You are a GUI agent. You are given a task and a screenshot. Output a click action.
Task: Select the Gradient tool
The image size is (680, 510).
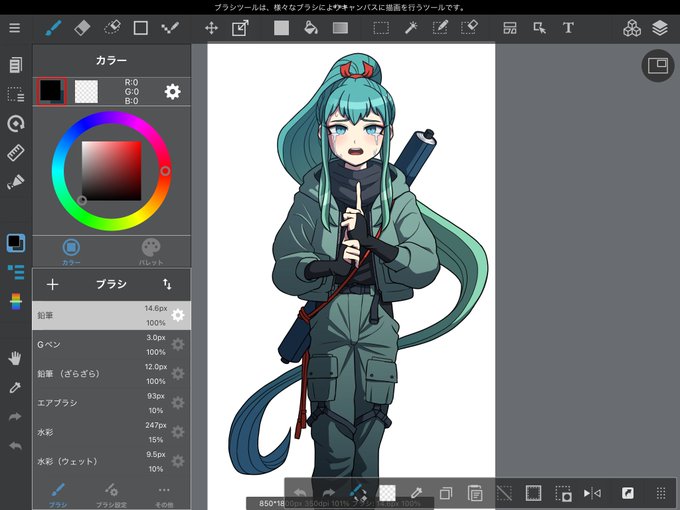[x=340, y=28]
